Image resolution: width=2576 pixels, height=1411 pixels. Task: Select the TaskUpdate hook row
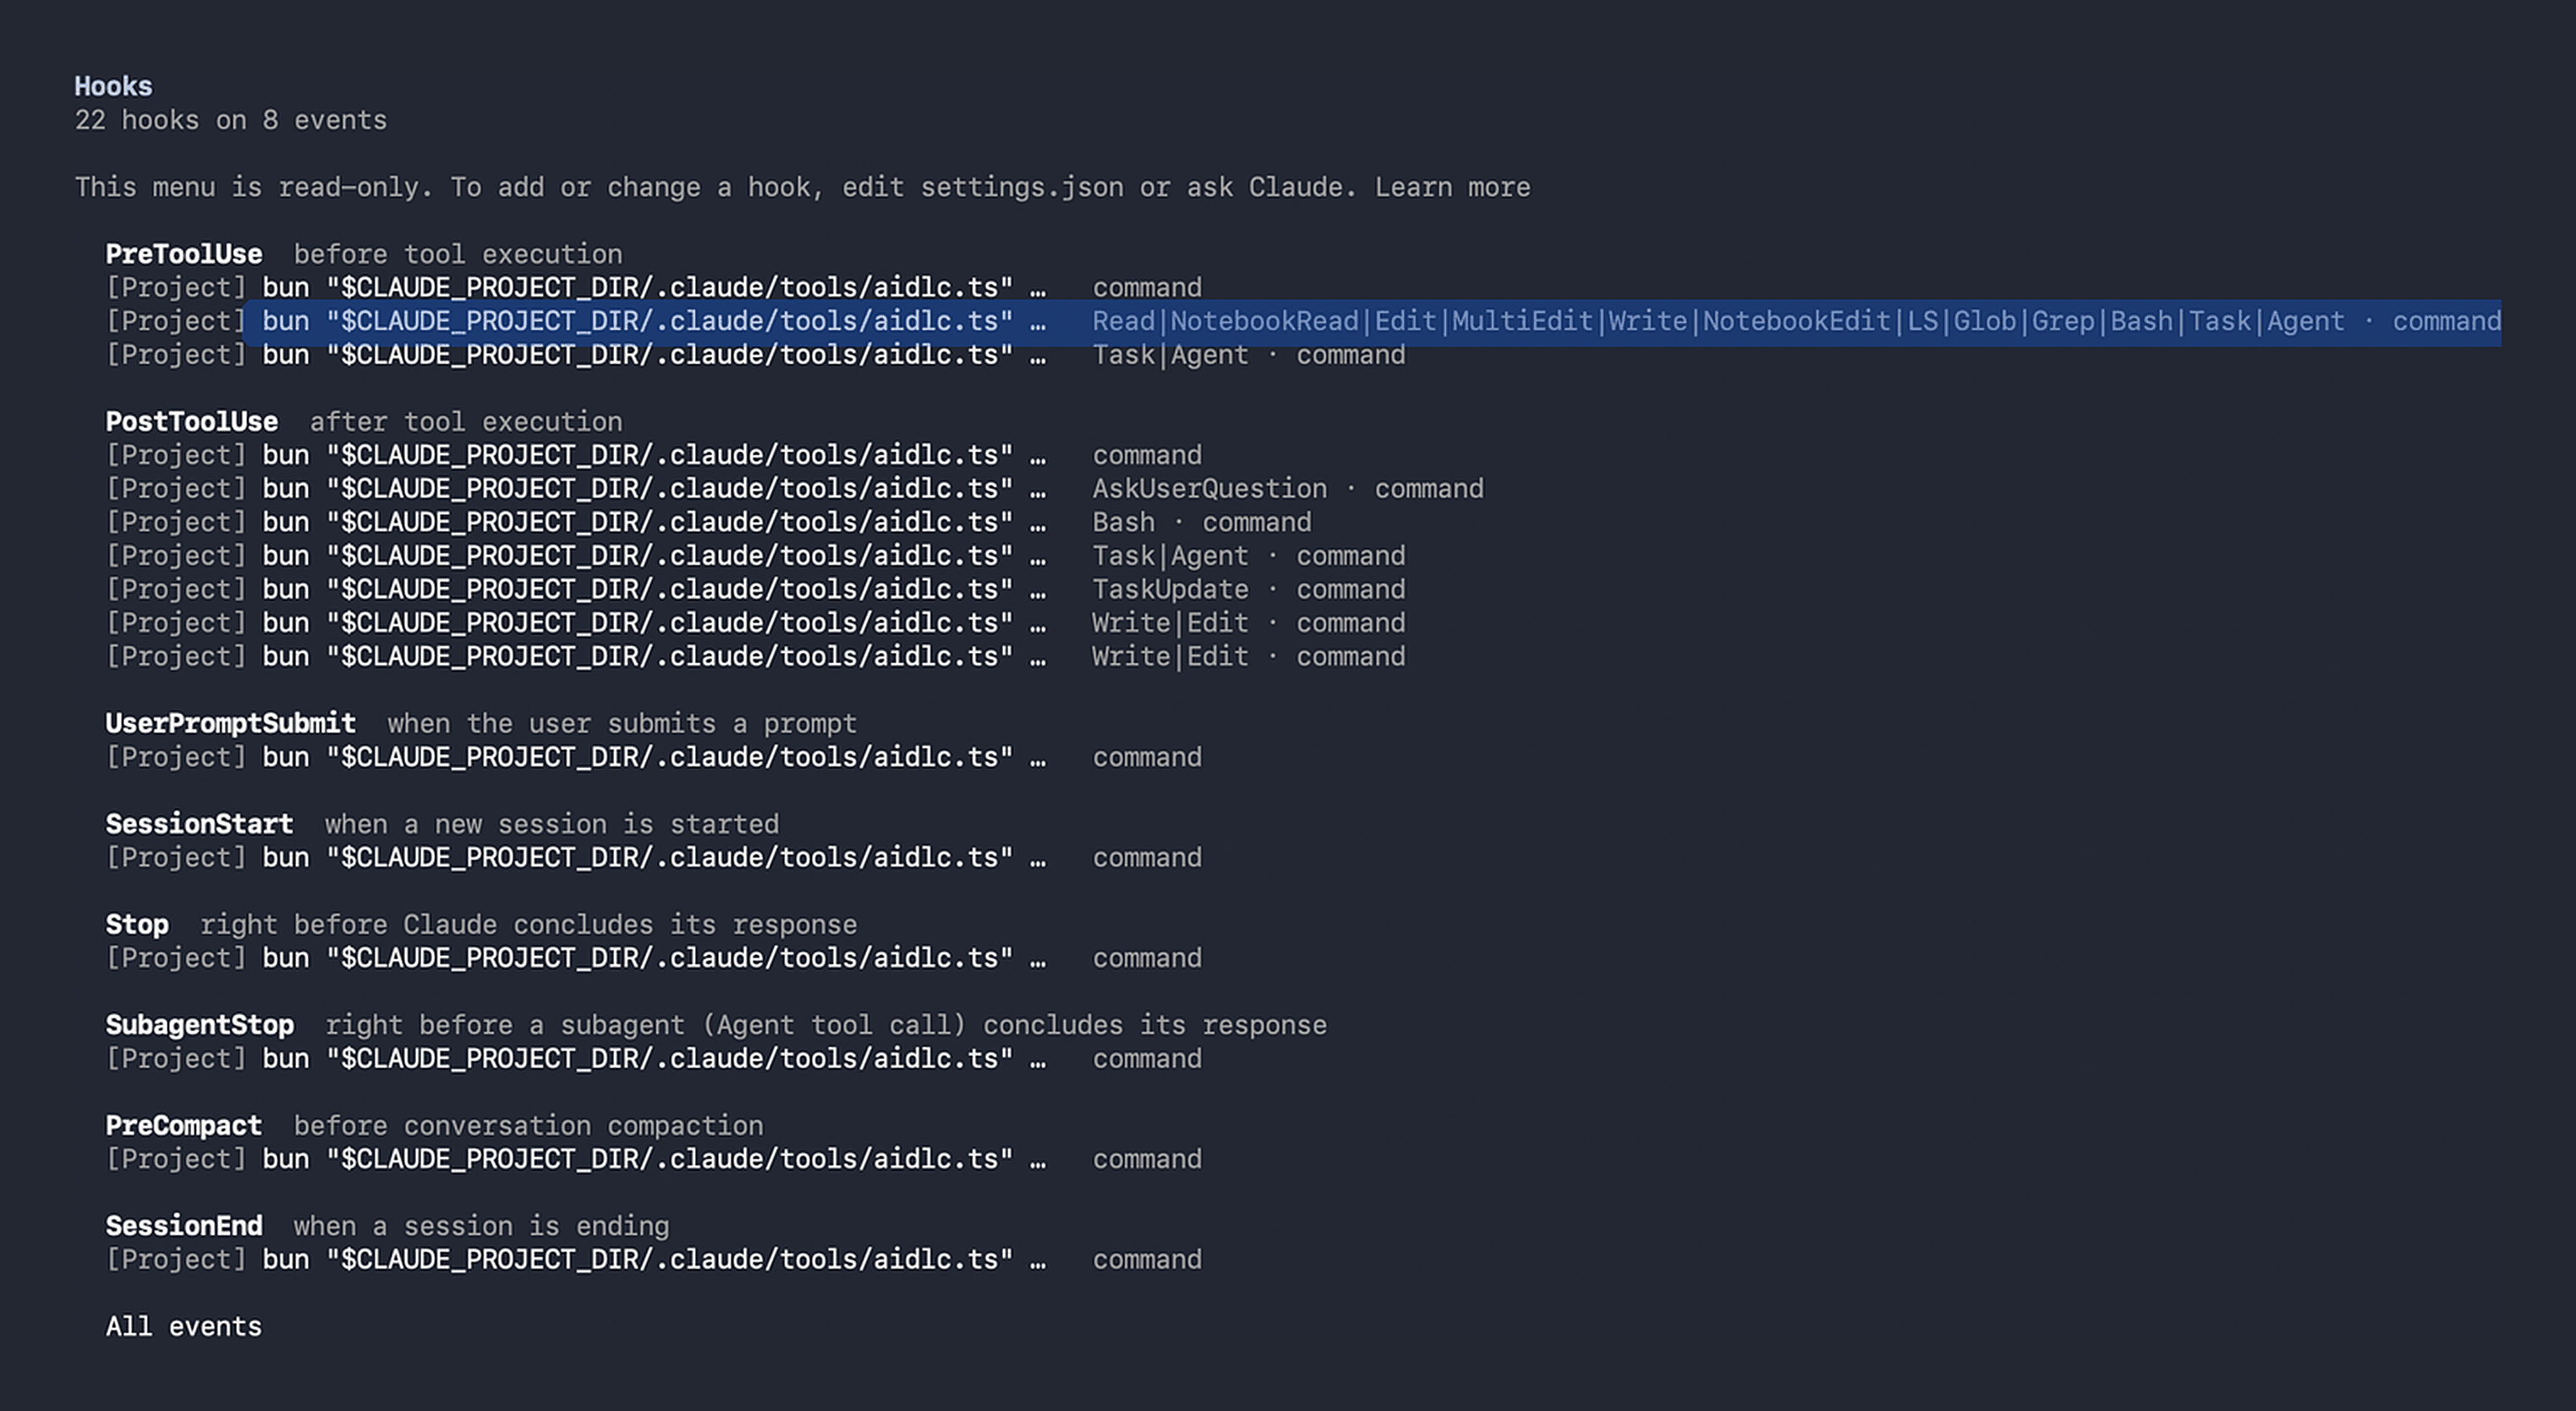[755, 590]
